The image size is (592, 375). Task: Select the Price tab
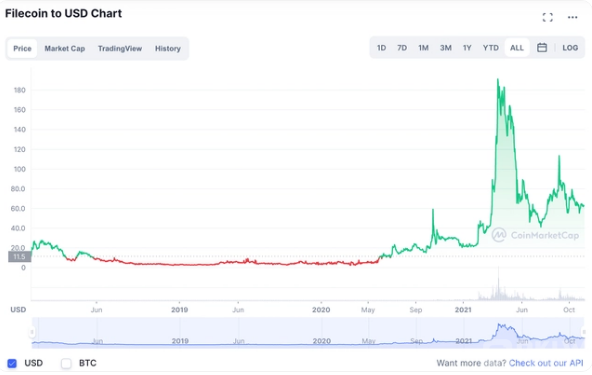pos(22,48)
